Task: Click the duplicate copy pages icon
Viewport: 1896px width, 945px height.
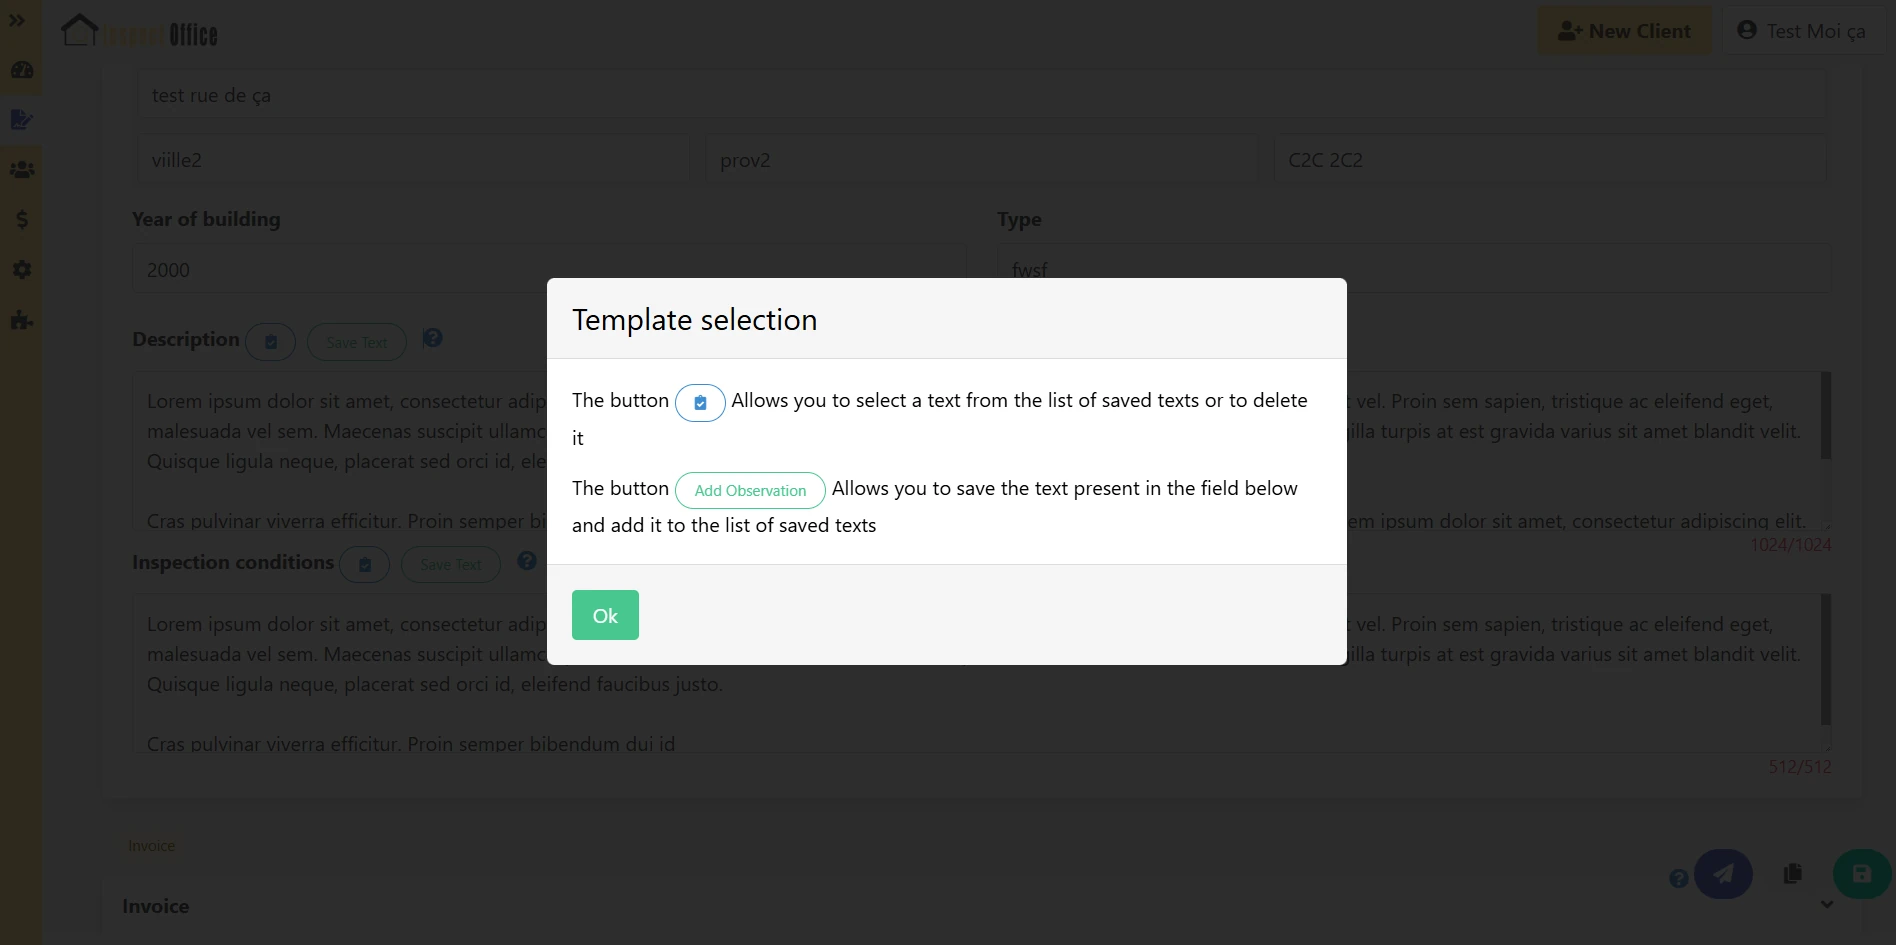Action: point(1792,874)
